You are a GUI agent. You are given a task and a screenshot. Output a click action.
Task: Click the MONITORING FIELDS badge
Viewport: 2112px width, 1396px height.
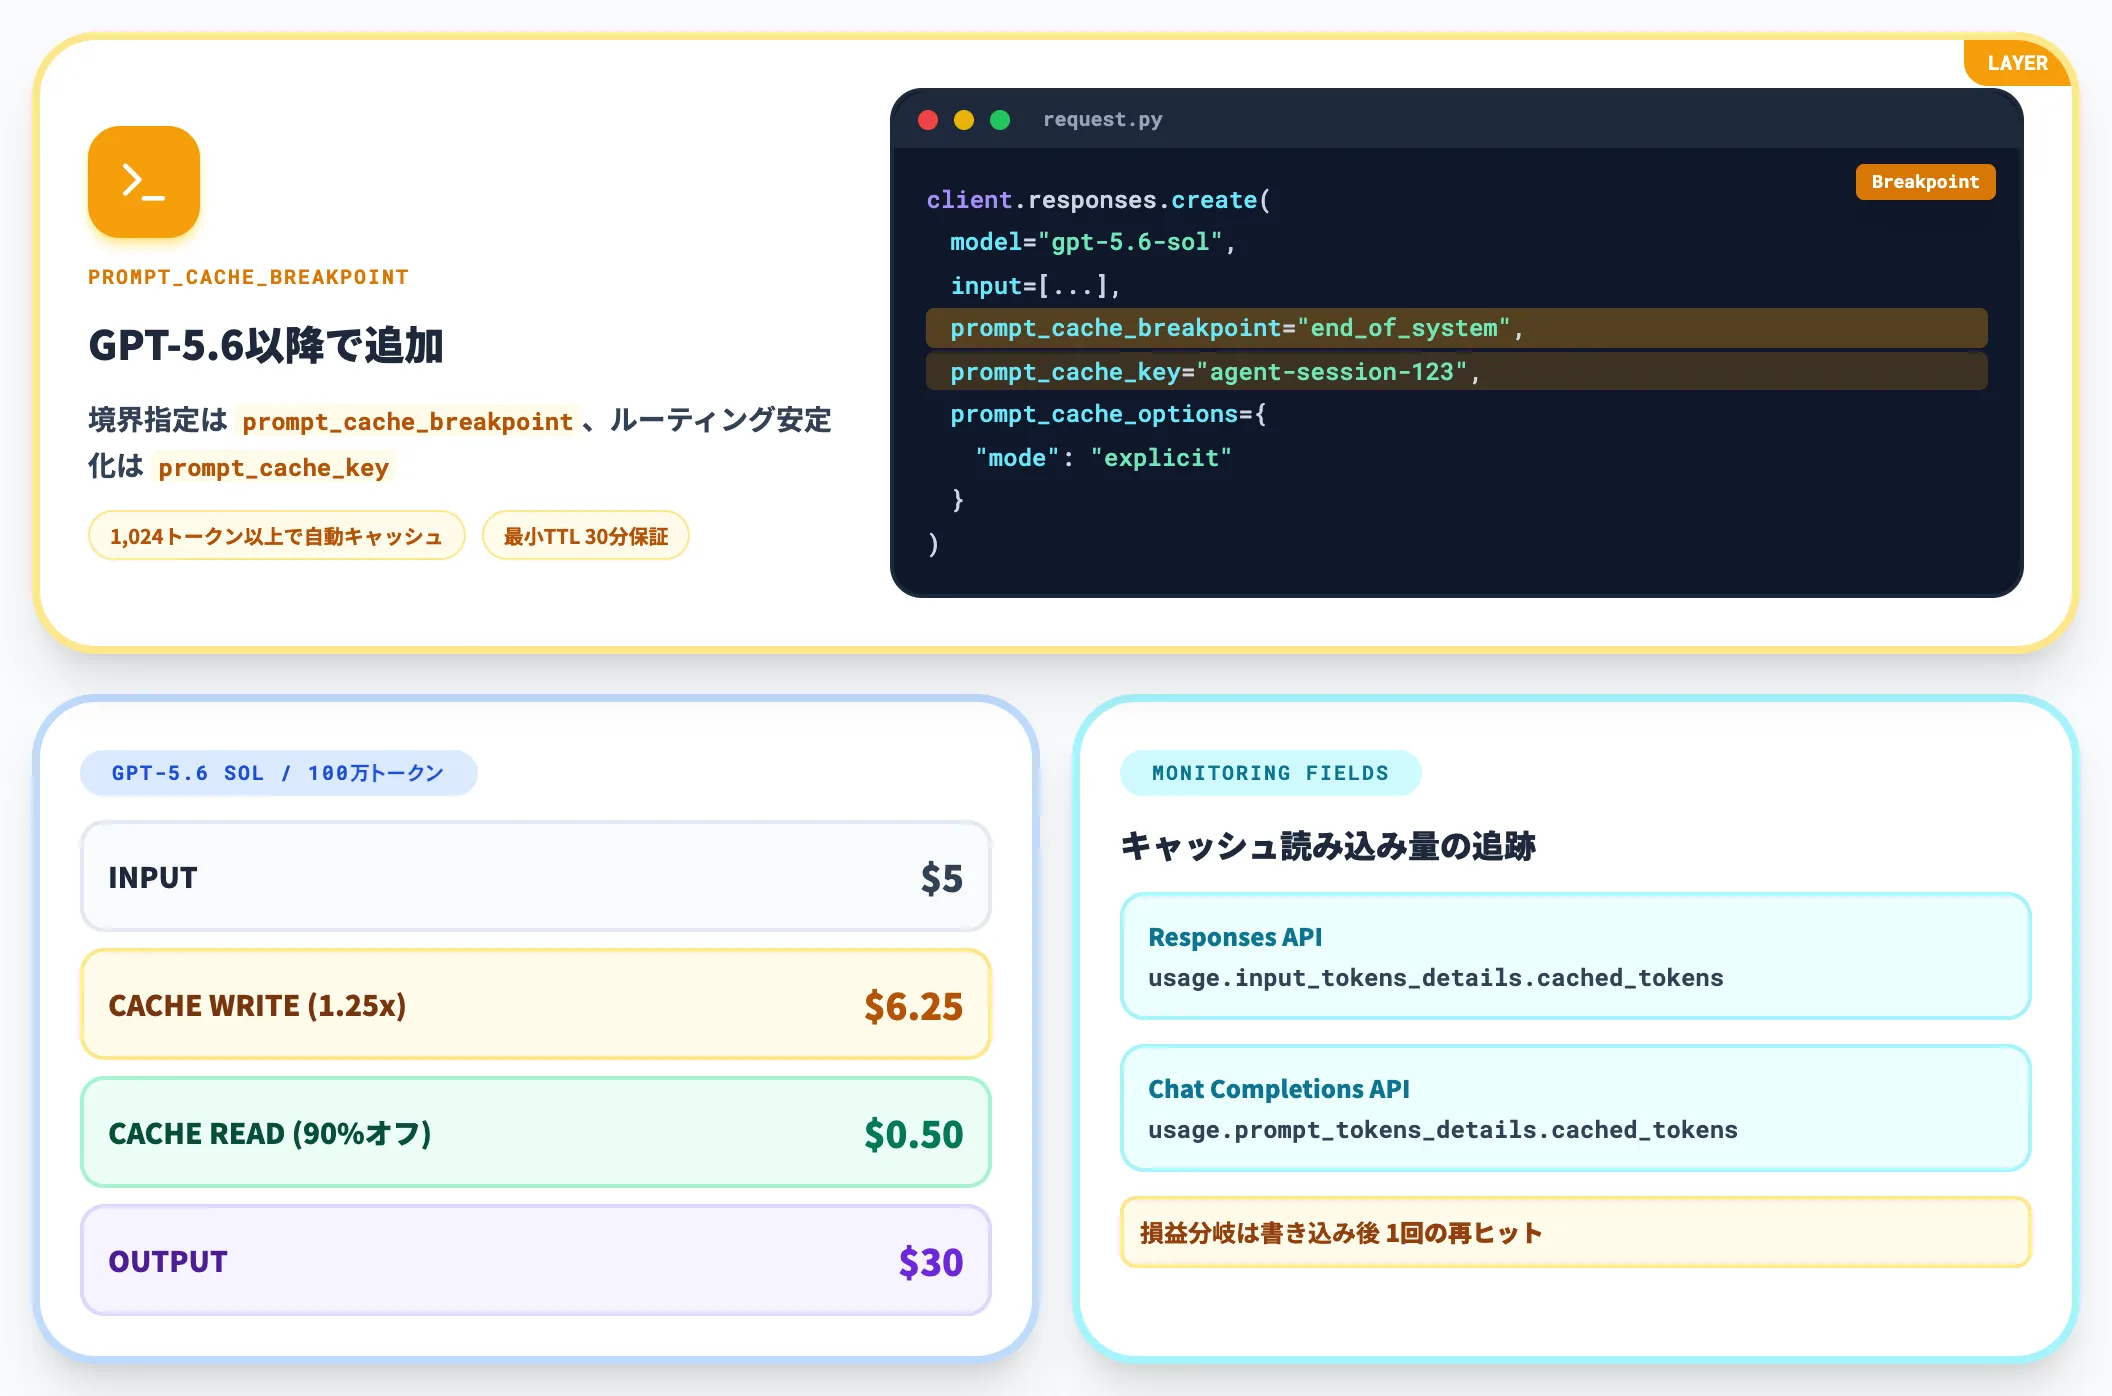1270,773
